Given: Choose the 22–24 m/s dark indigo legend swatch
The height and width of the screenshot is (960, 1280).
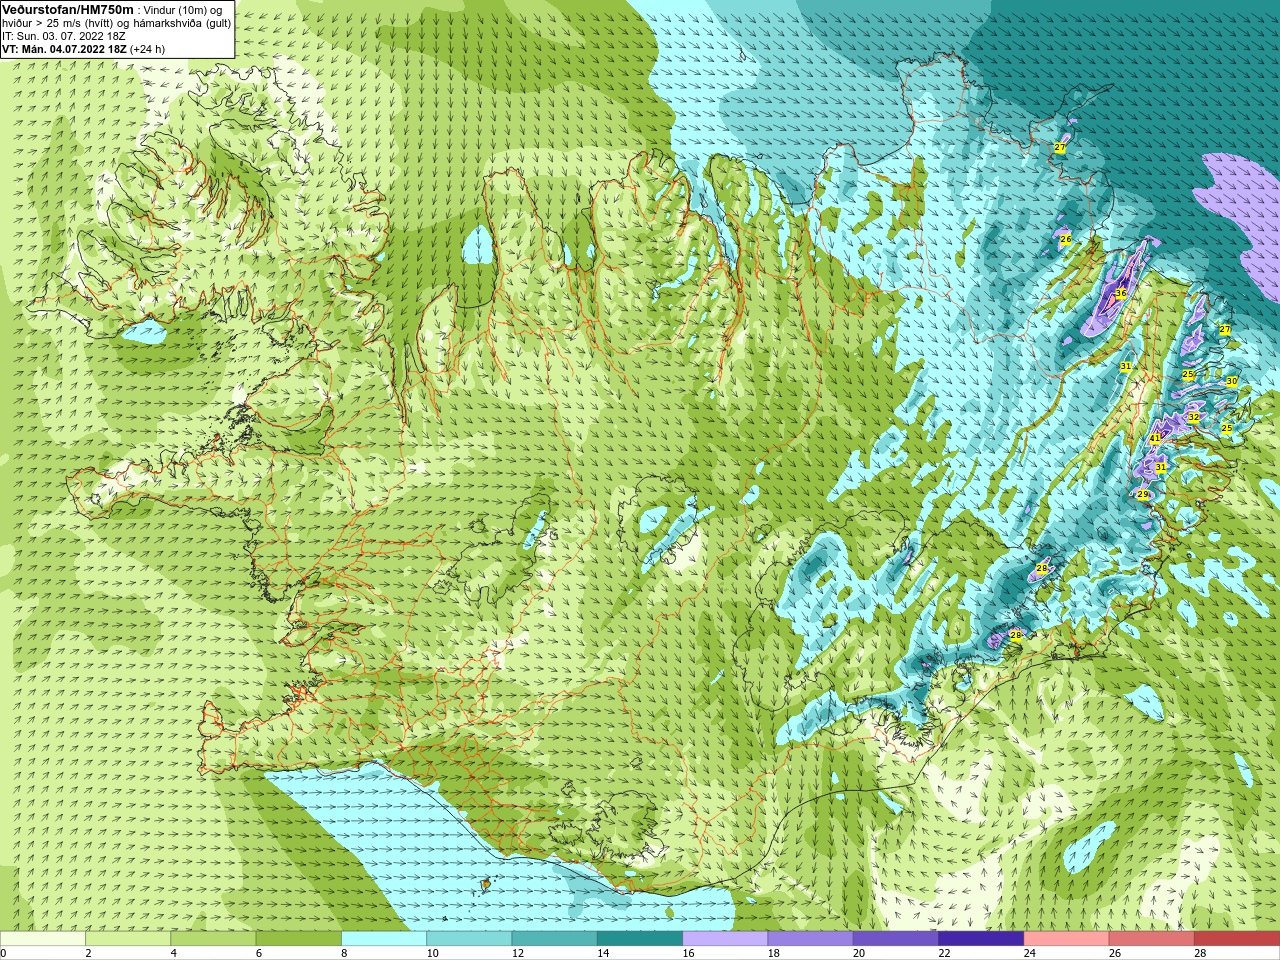Looking at the screenshot, I should tap(981, 939).
